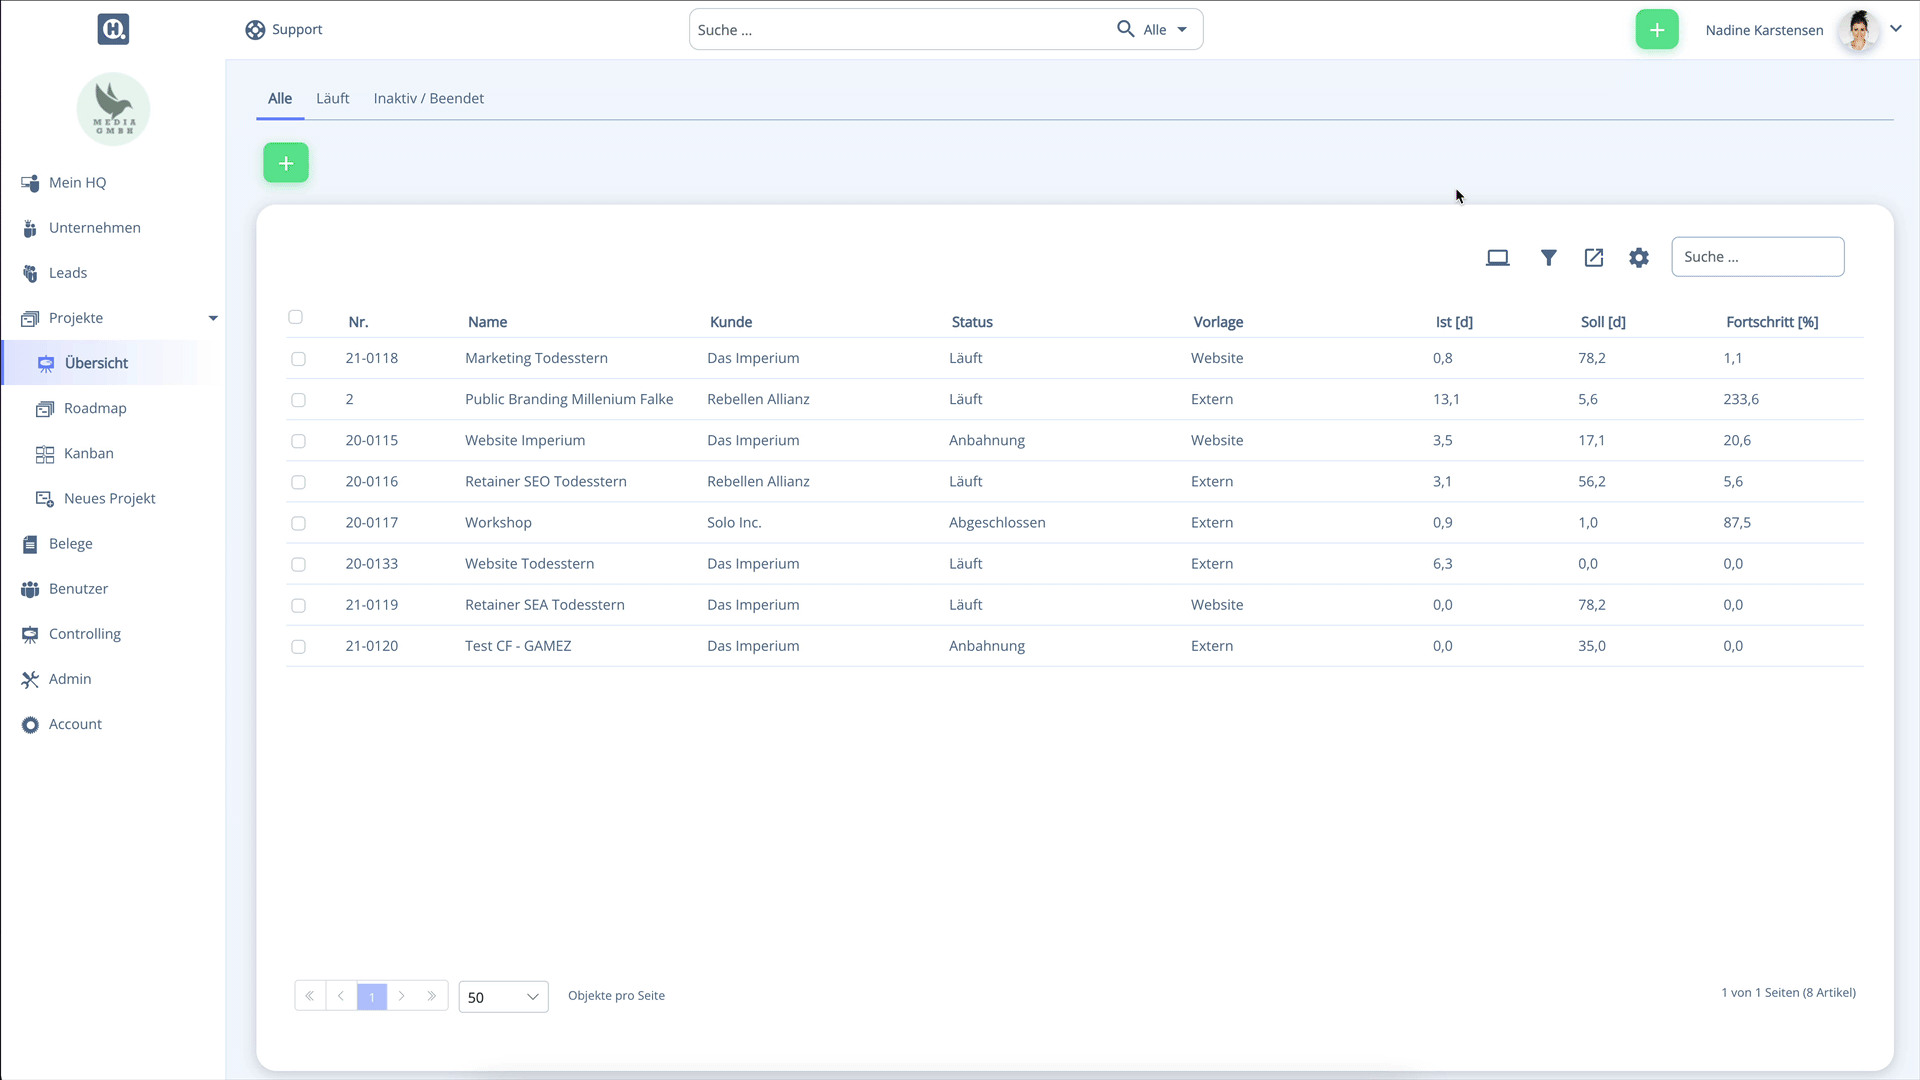
Task: Open Admin in sidebar
Action: point(70,678)
